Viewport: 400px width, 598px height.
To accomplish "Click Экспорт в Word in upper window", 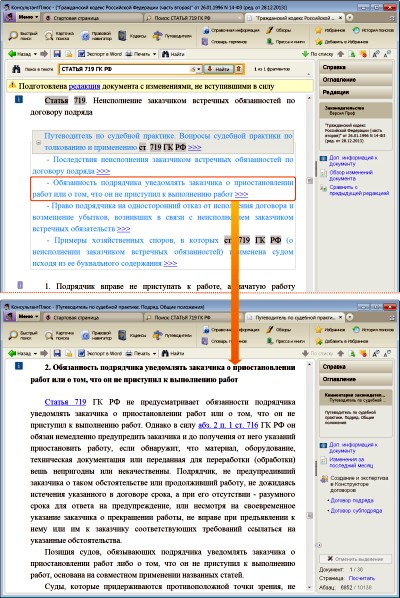I will tap(100, 54).
